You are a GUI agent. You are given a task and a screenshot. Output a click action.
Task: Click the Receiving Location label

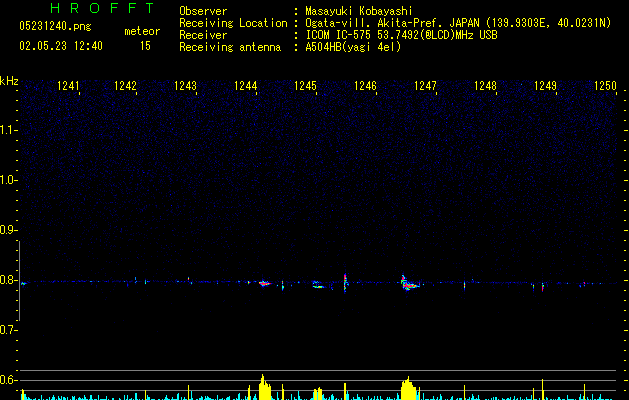(233, 23)
